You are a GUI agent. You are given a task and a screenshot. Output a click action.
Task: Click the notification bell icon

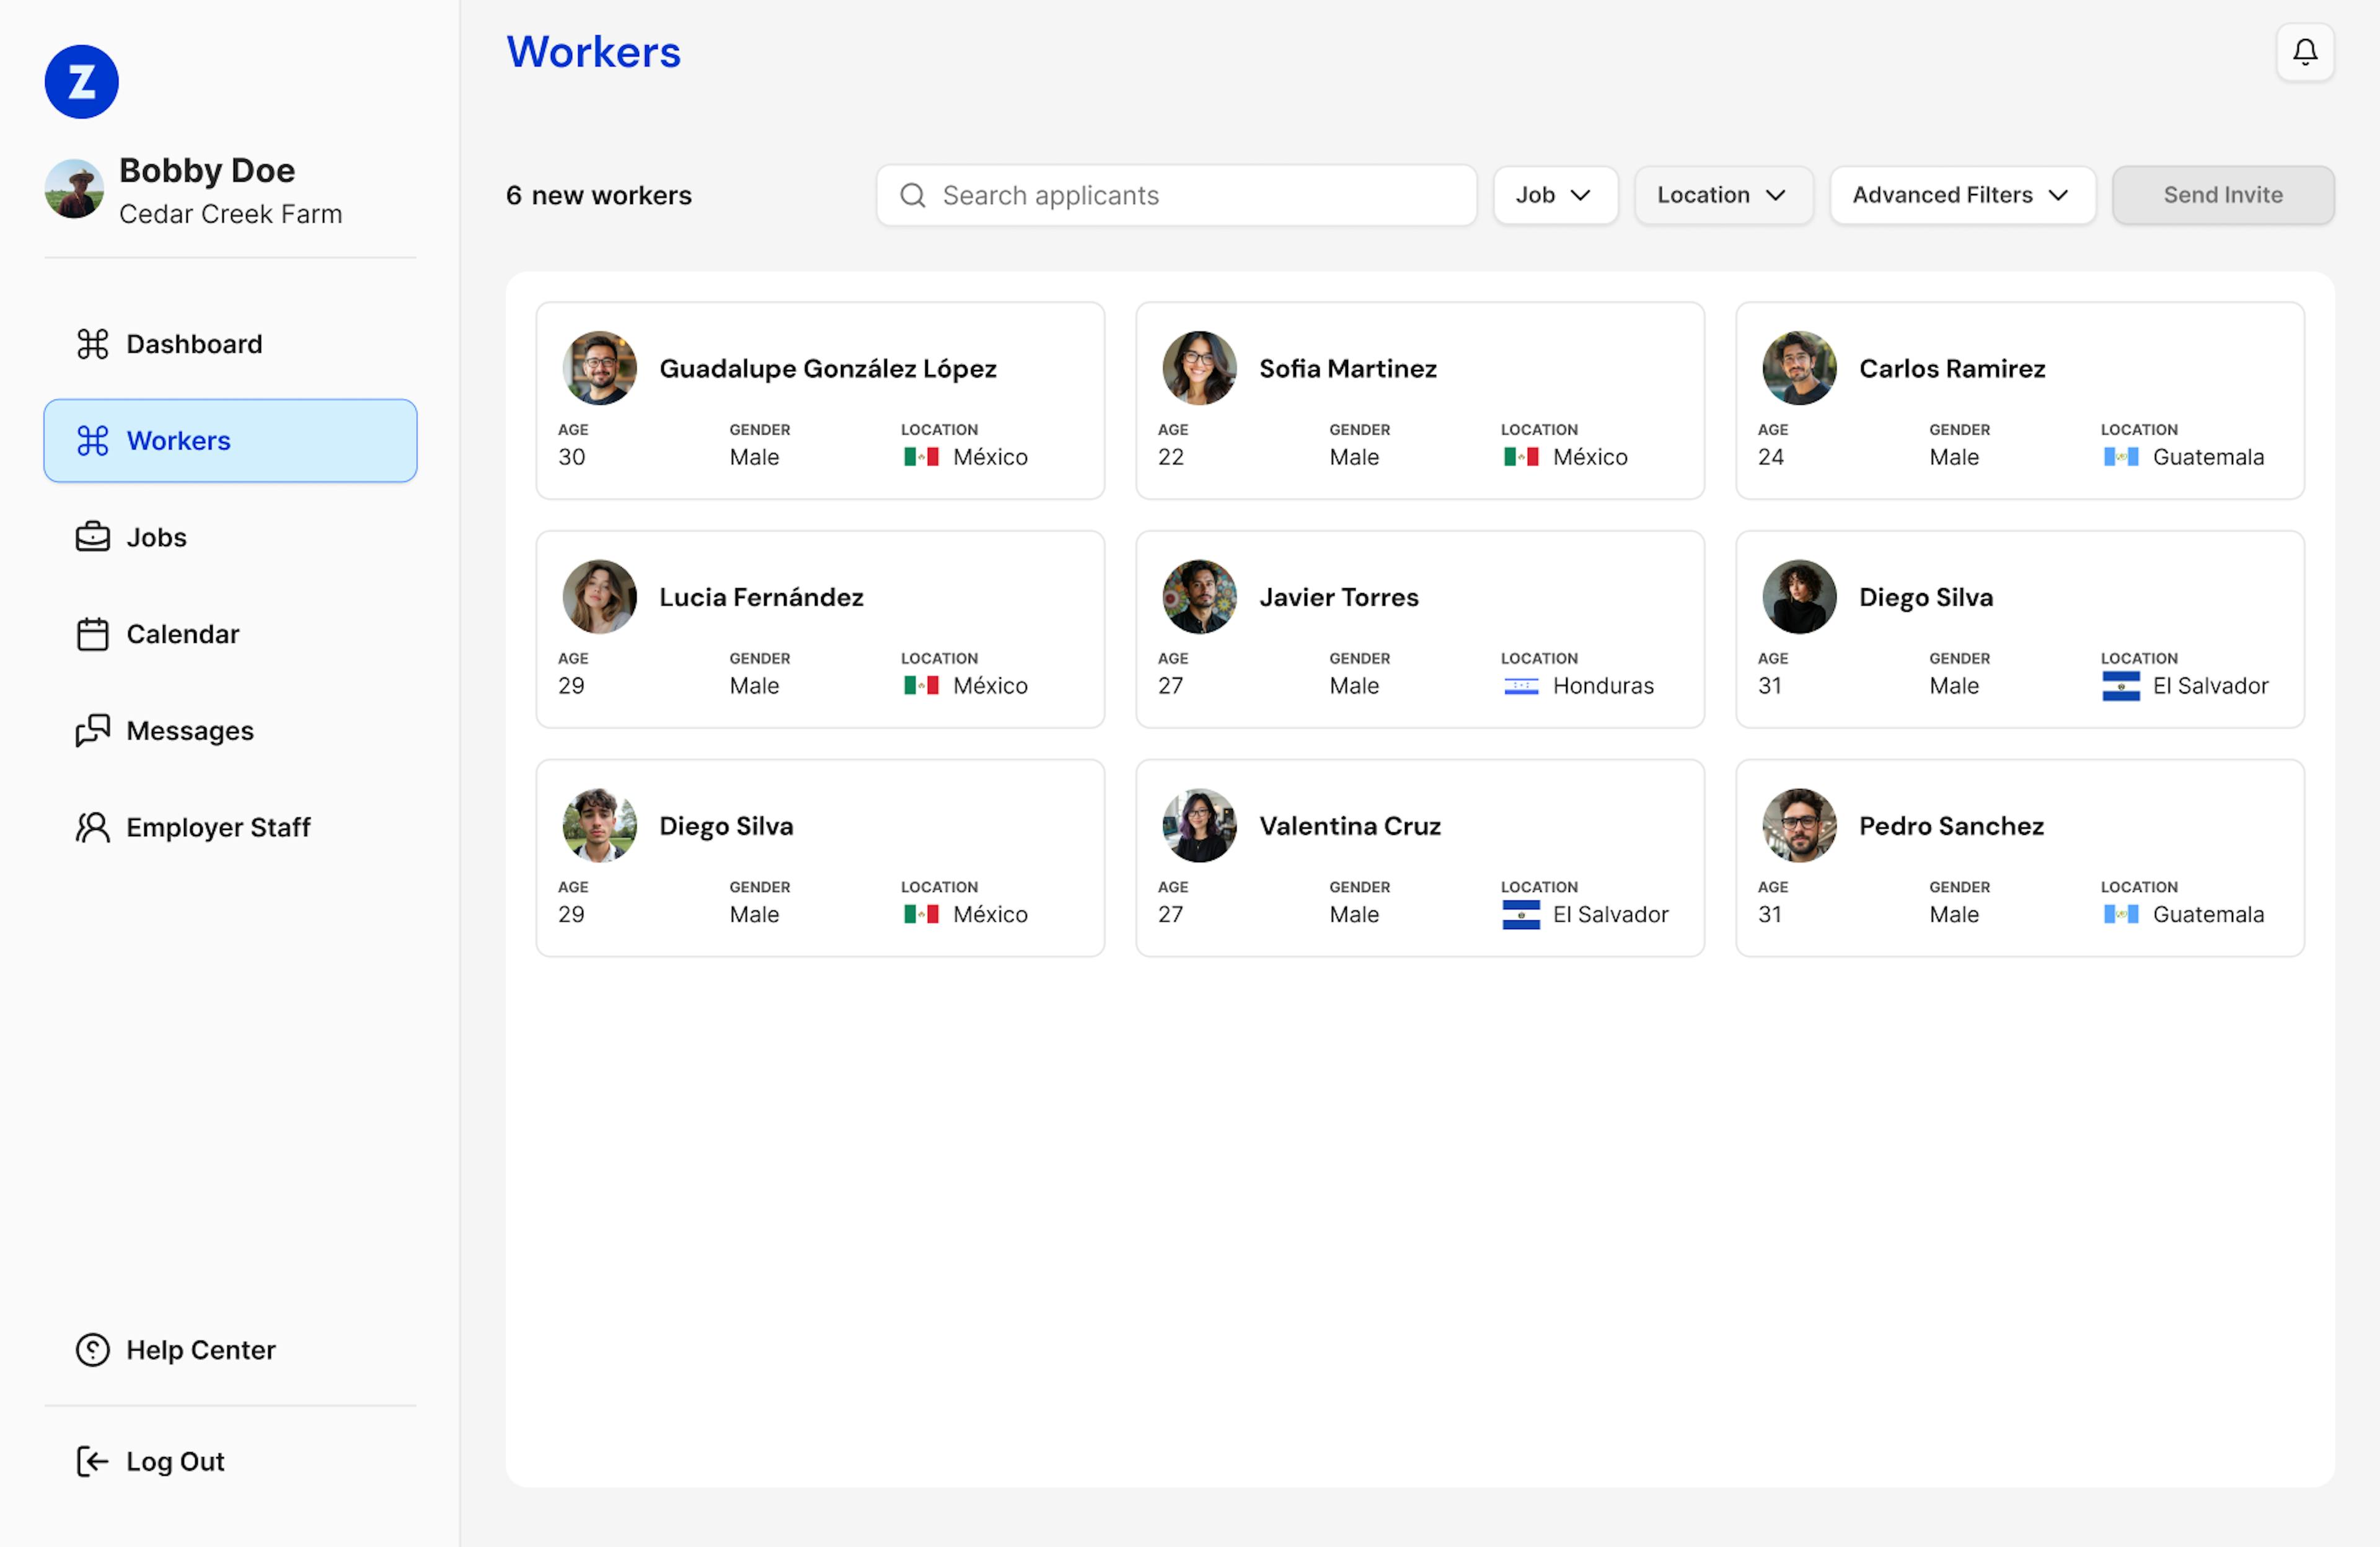coord(2304,52)
